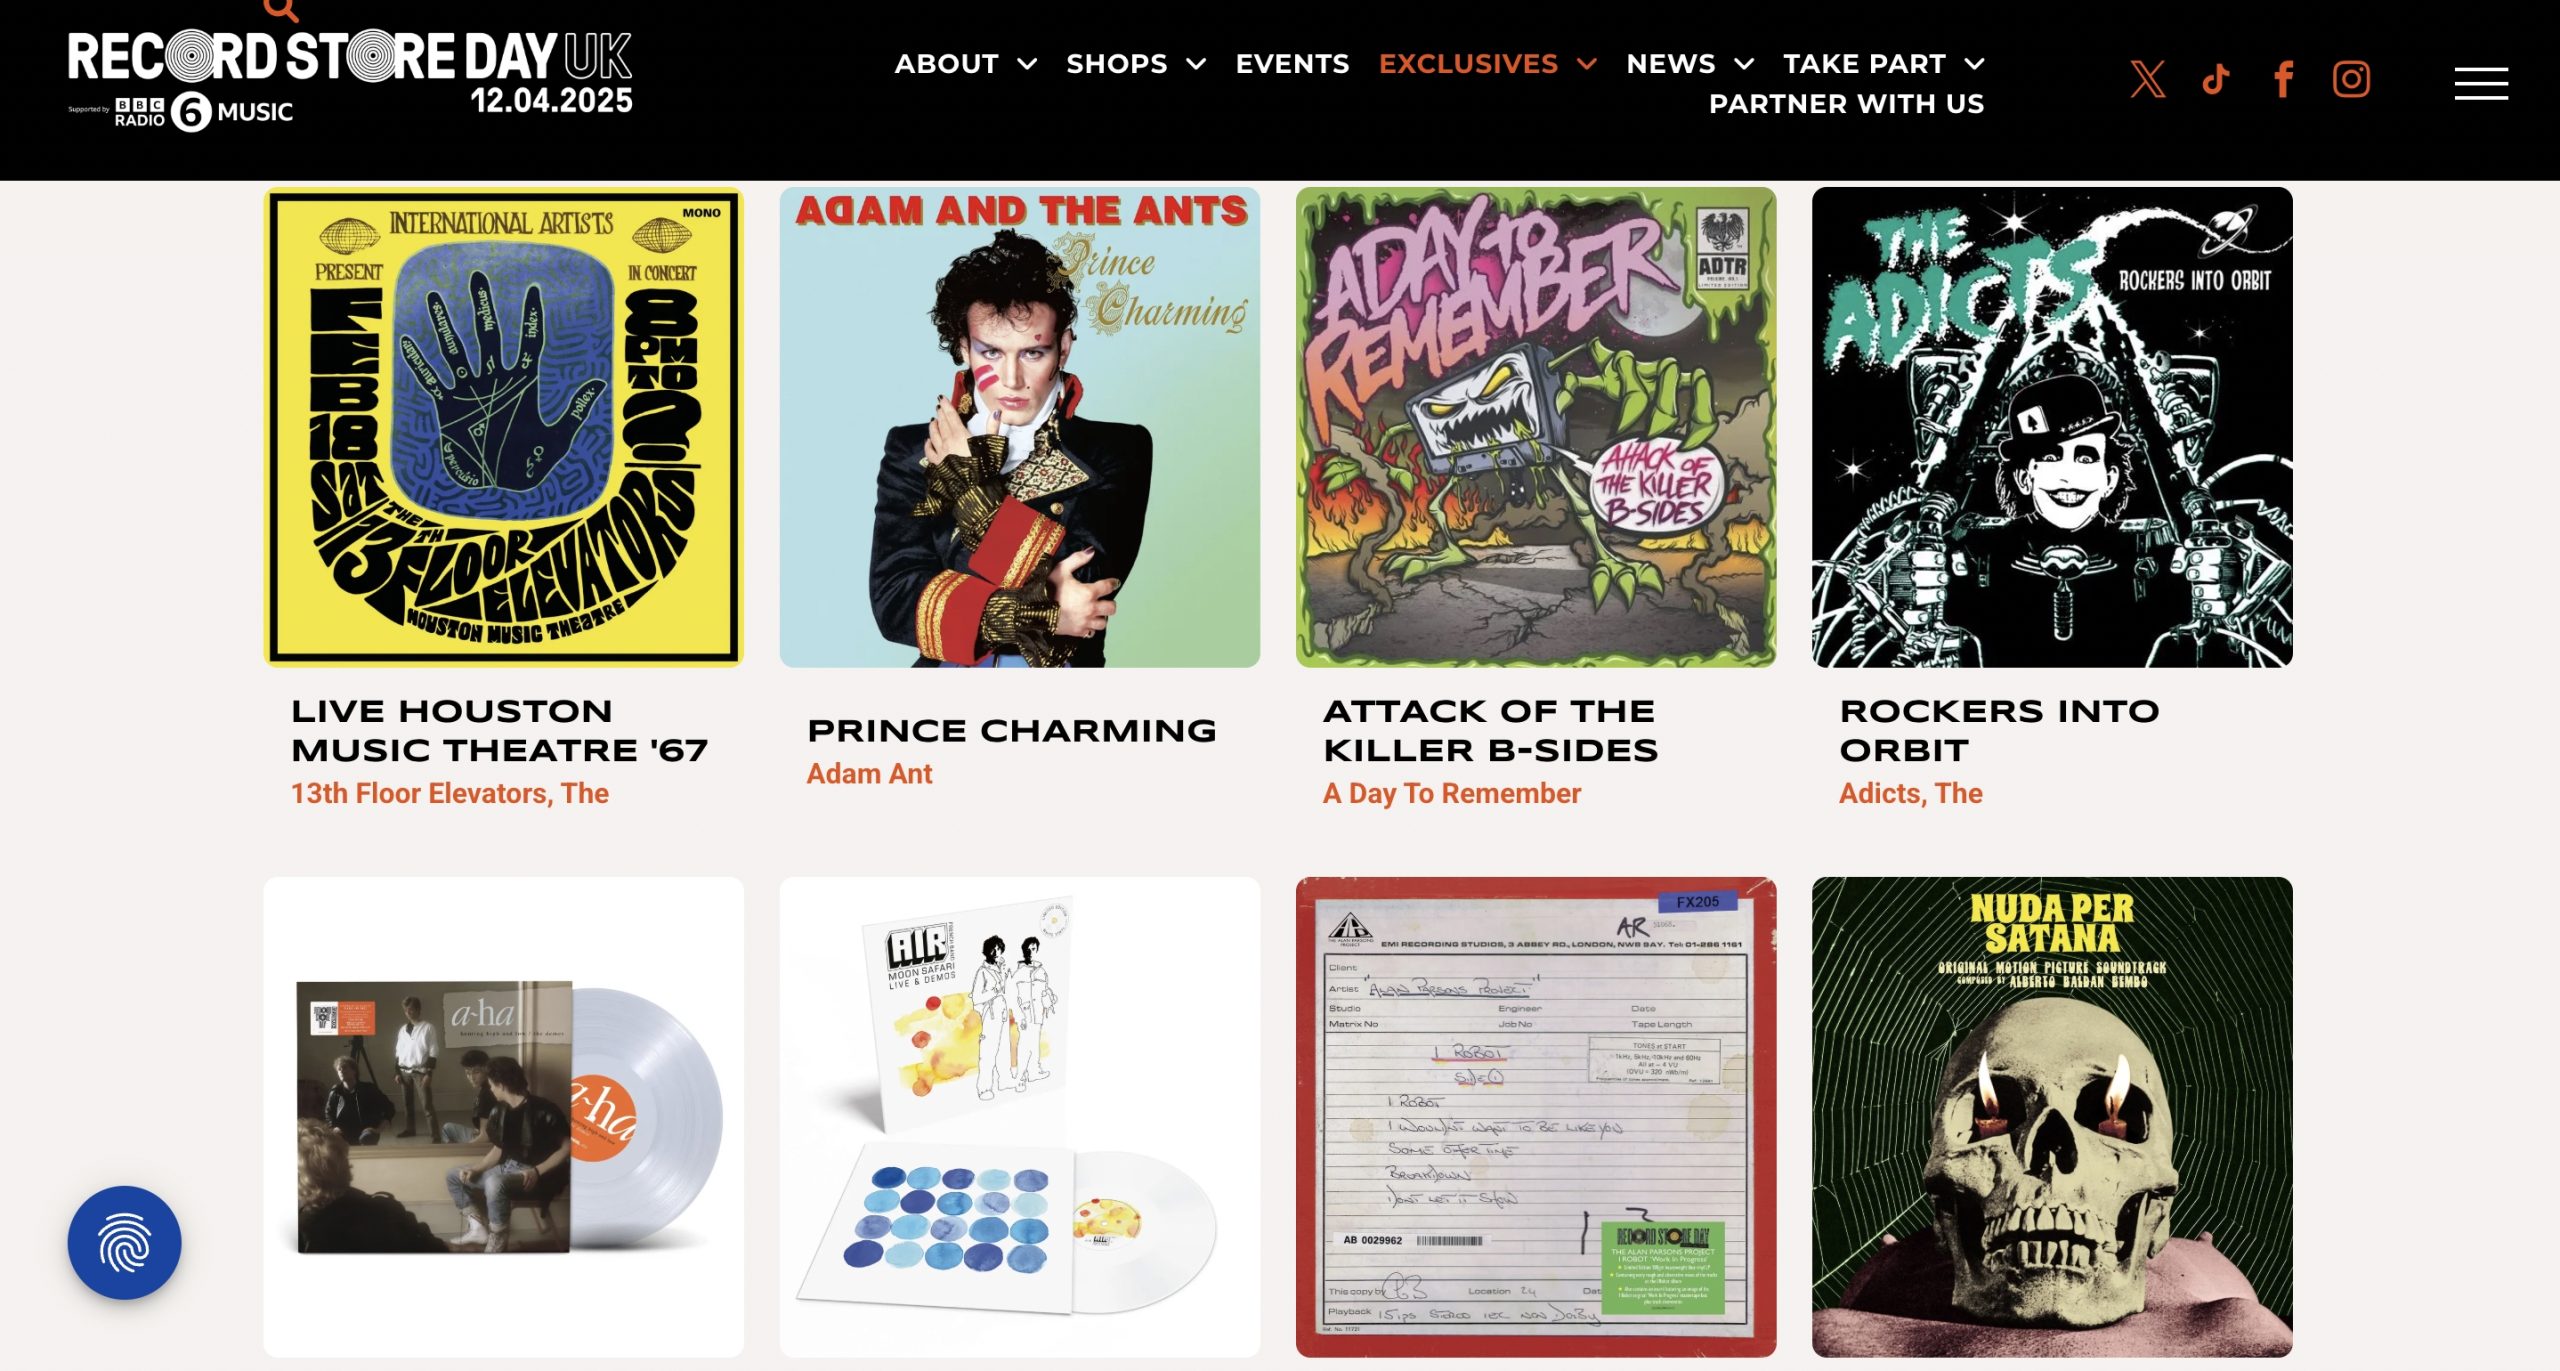2560x1371 pixels.
Task: Open the Partner With Us menu item
Action: (1846, 104)
